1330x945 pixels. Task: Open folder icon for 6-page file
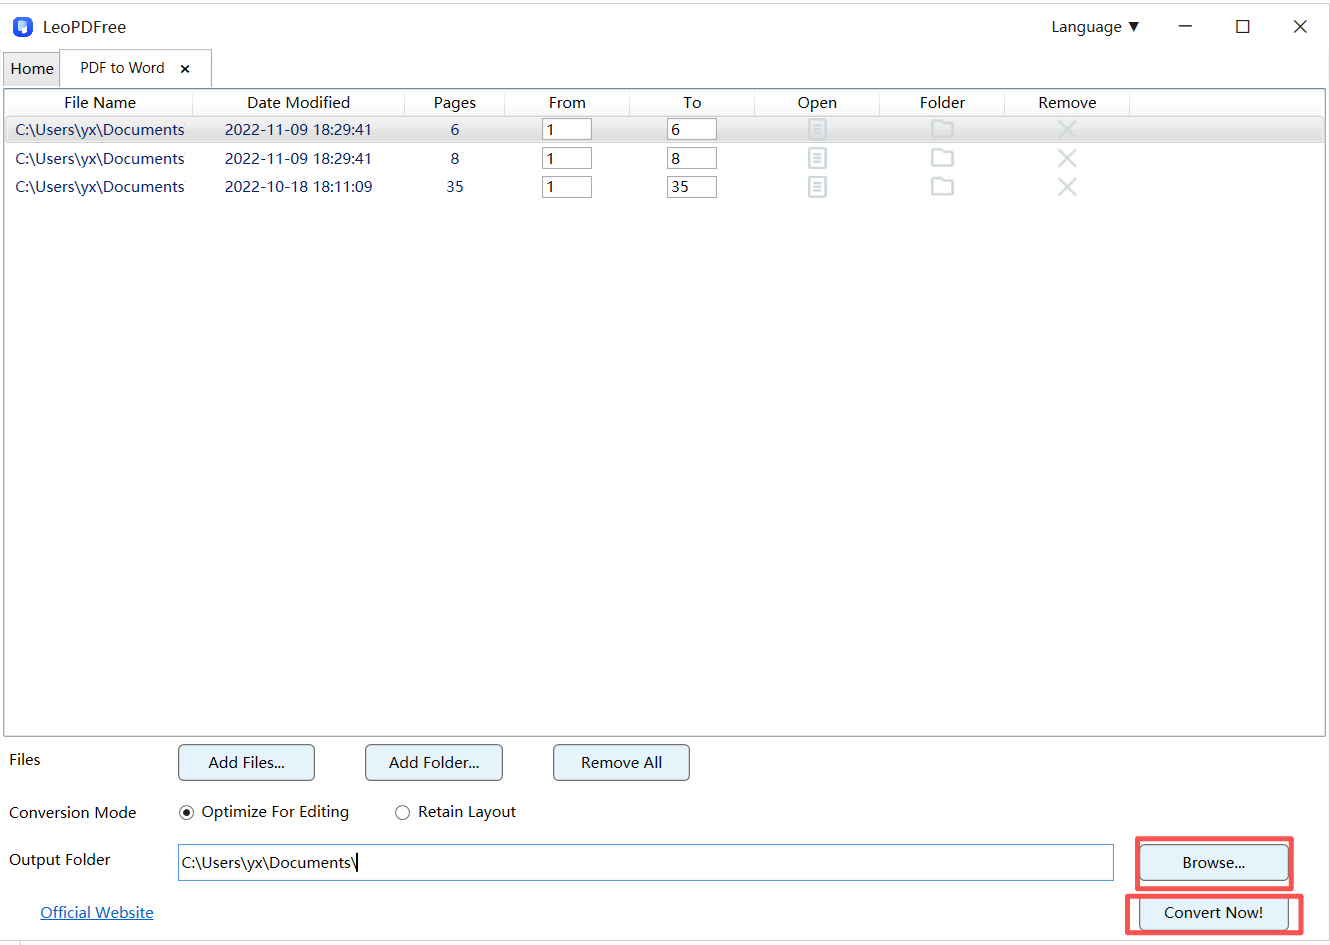pyautogui.click(x=942, y=129)
